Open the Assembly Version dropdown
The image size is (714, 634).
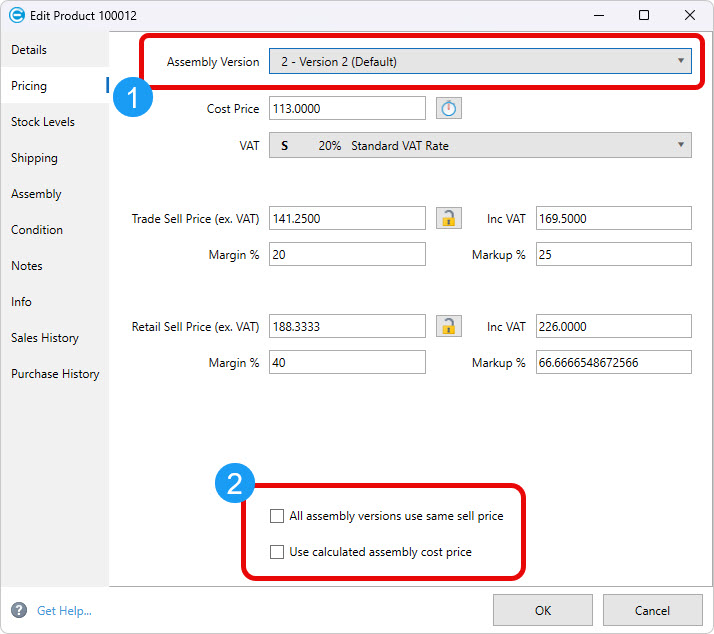click(480, 62)
